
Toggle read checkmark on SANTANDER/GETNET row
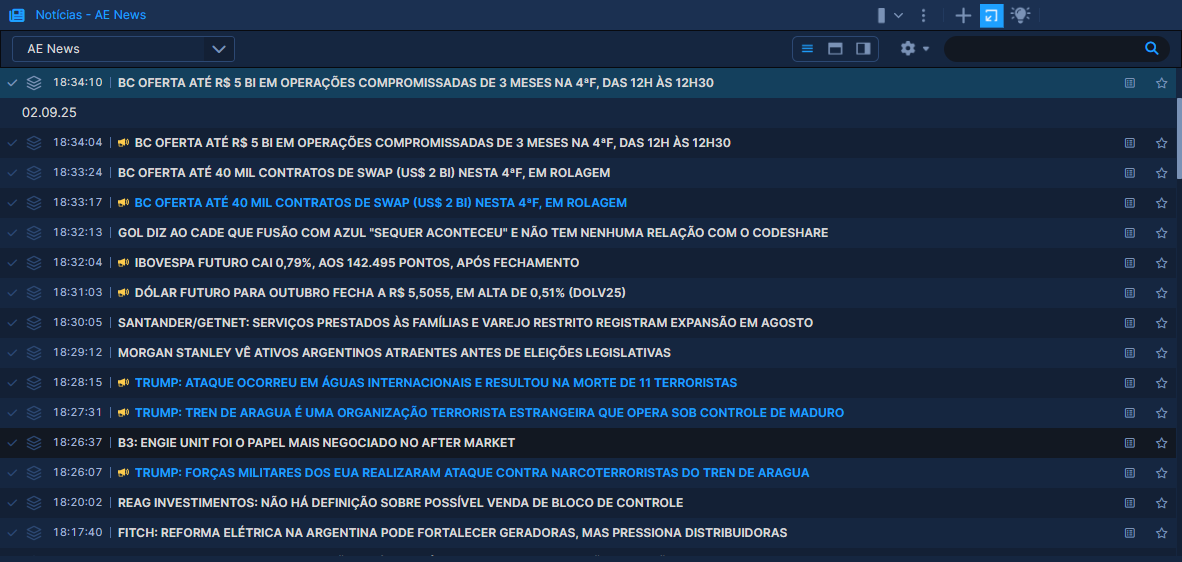coord(12,322)
